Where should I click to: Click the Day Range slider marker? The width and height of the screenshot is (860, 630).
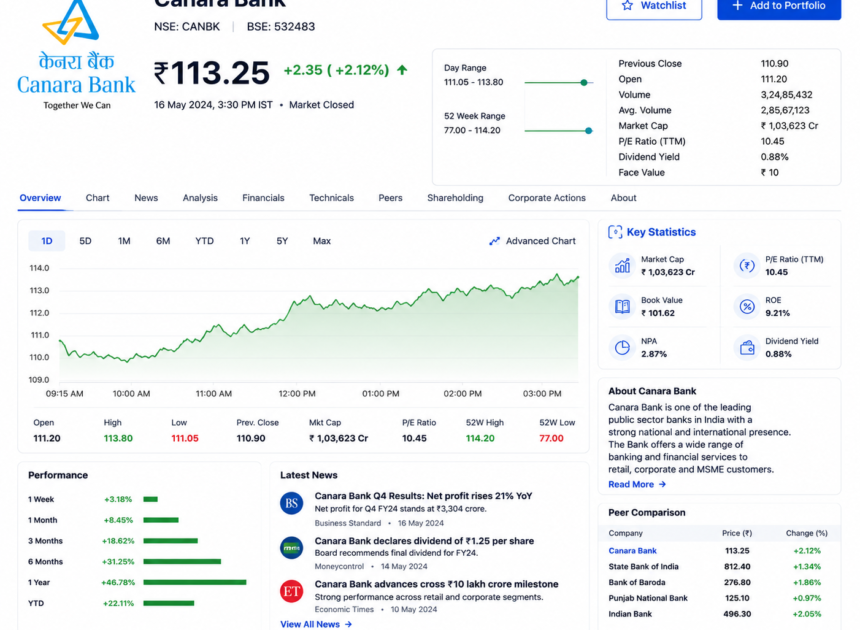pyautogui.click(x=584, y=82)
